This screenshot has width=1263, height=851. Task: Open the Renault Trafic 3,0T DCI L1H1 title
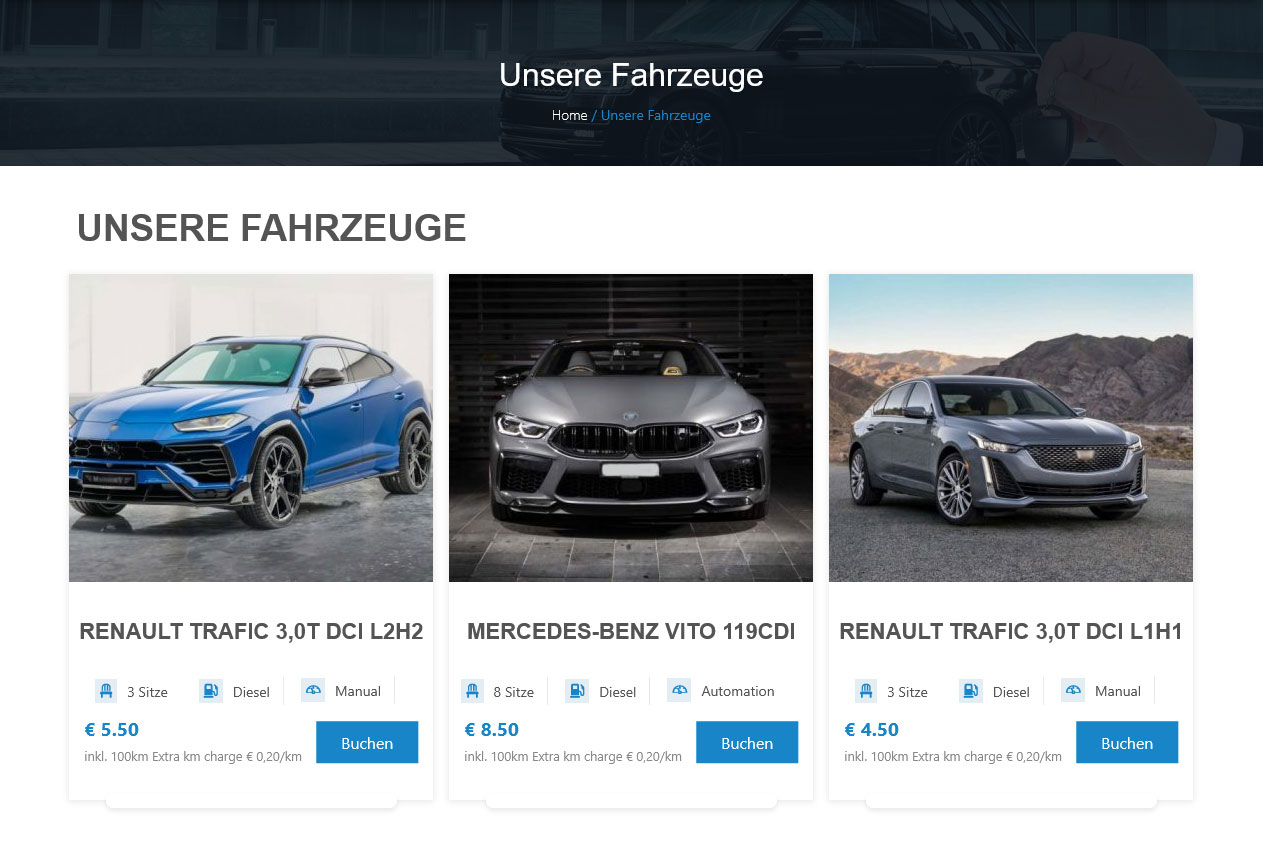(x=1011, y=631)
